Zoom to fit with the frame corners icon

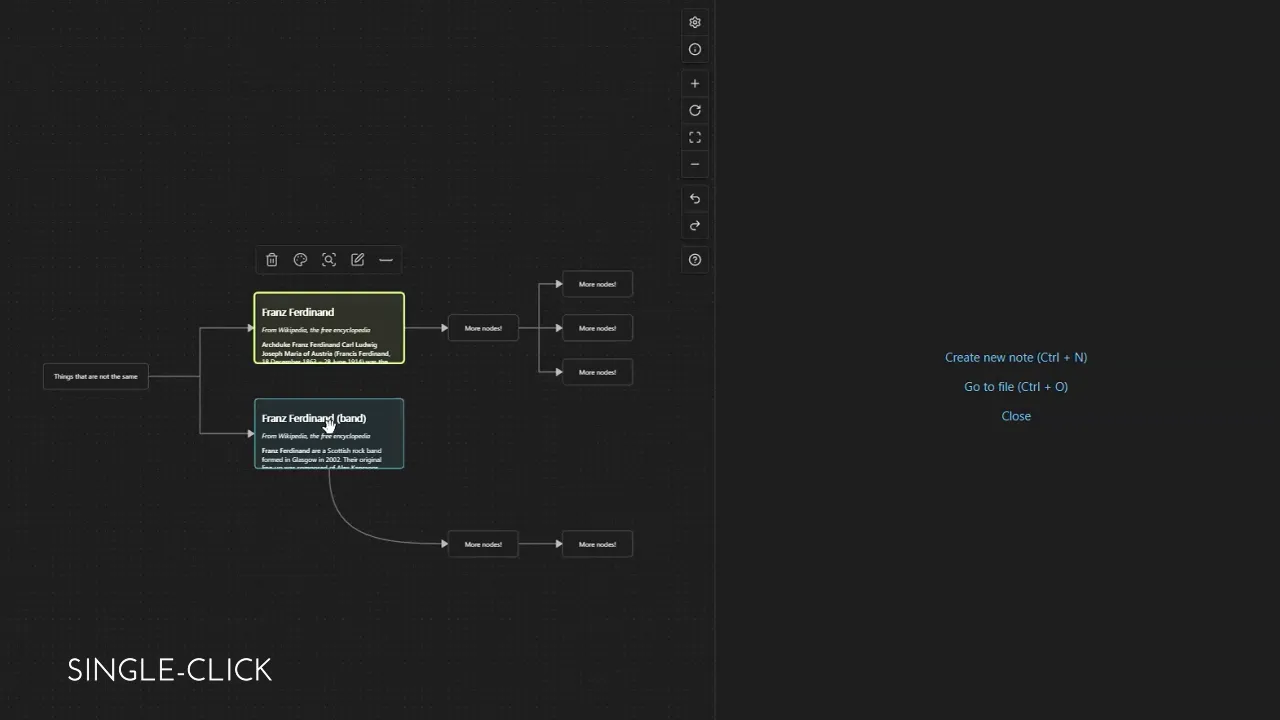695,137
